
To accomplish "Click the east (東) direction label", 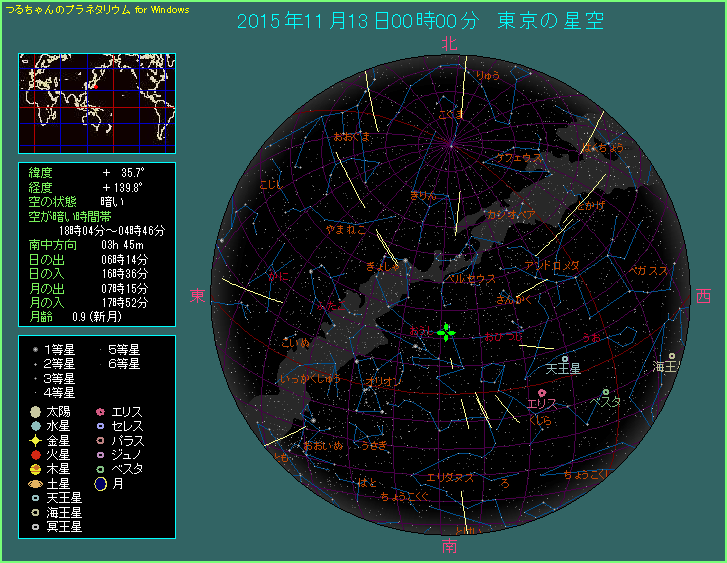I will [x=198, y=295].
